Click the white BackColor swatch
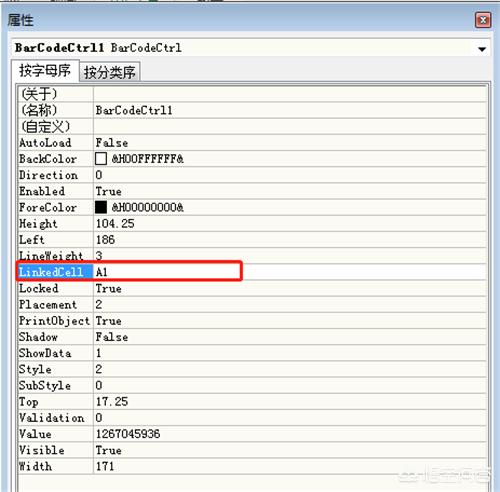The image size is (500, 492). coord(101,159)
